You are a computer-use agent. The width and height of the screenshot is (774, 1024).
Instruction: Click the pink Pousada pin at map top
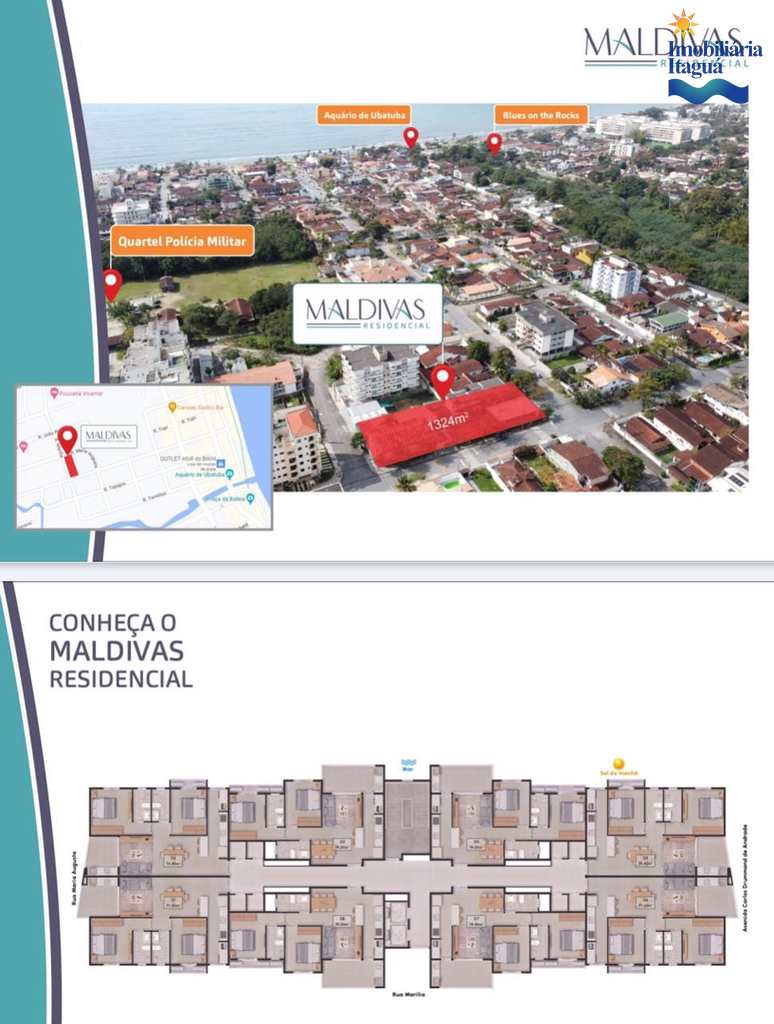(x=54, y=393)
